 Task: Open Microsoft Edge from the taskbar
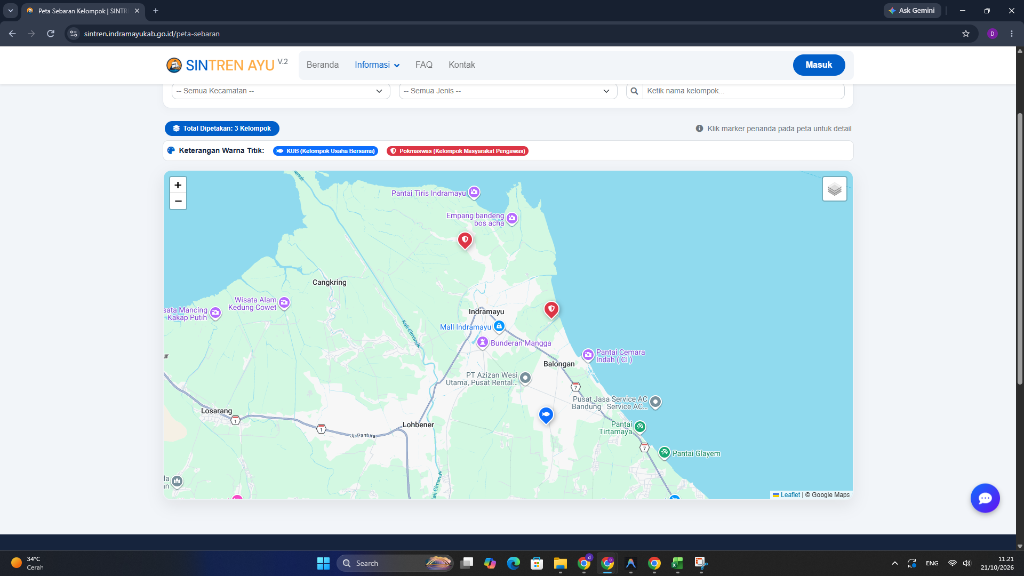pos(513,563)
